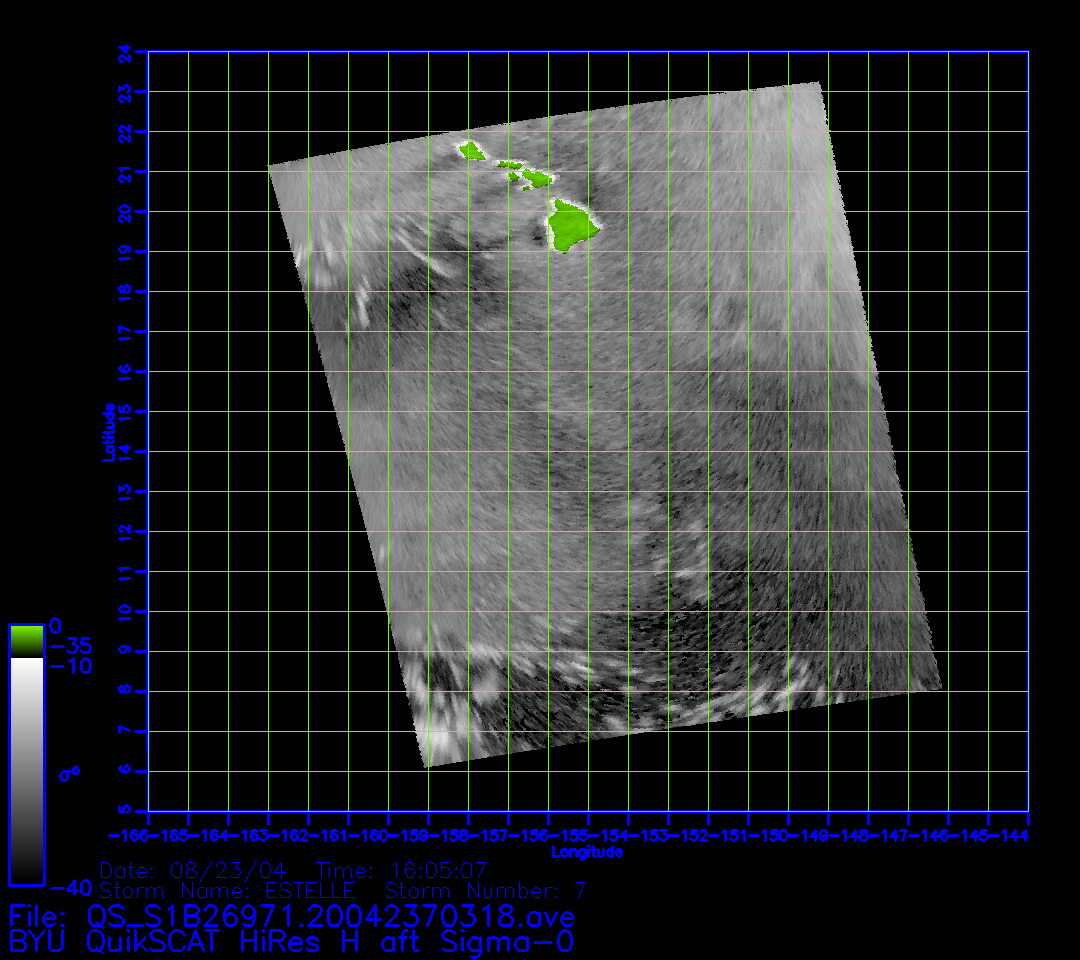1080x960 pixels.
Task: Select the green color swatch in legend
Action: 26,639
